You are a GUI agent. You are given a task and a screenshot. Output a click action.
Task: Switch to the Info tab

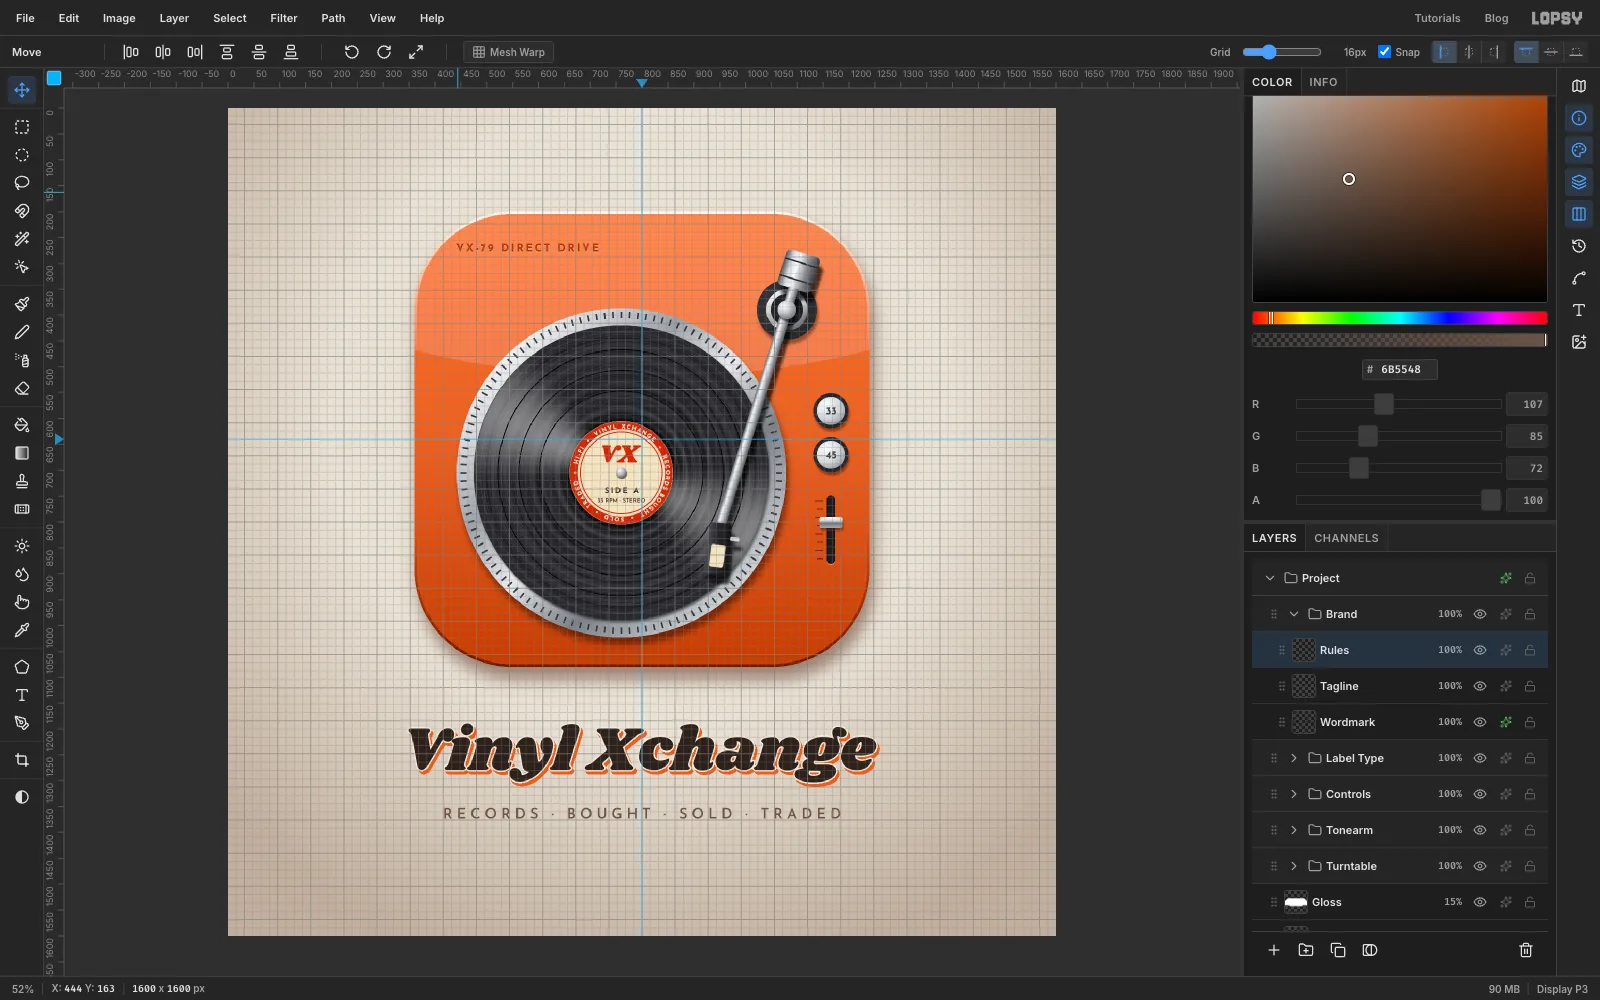click(1323, 82)
